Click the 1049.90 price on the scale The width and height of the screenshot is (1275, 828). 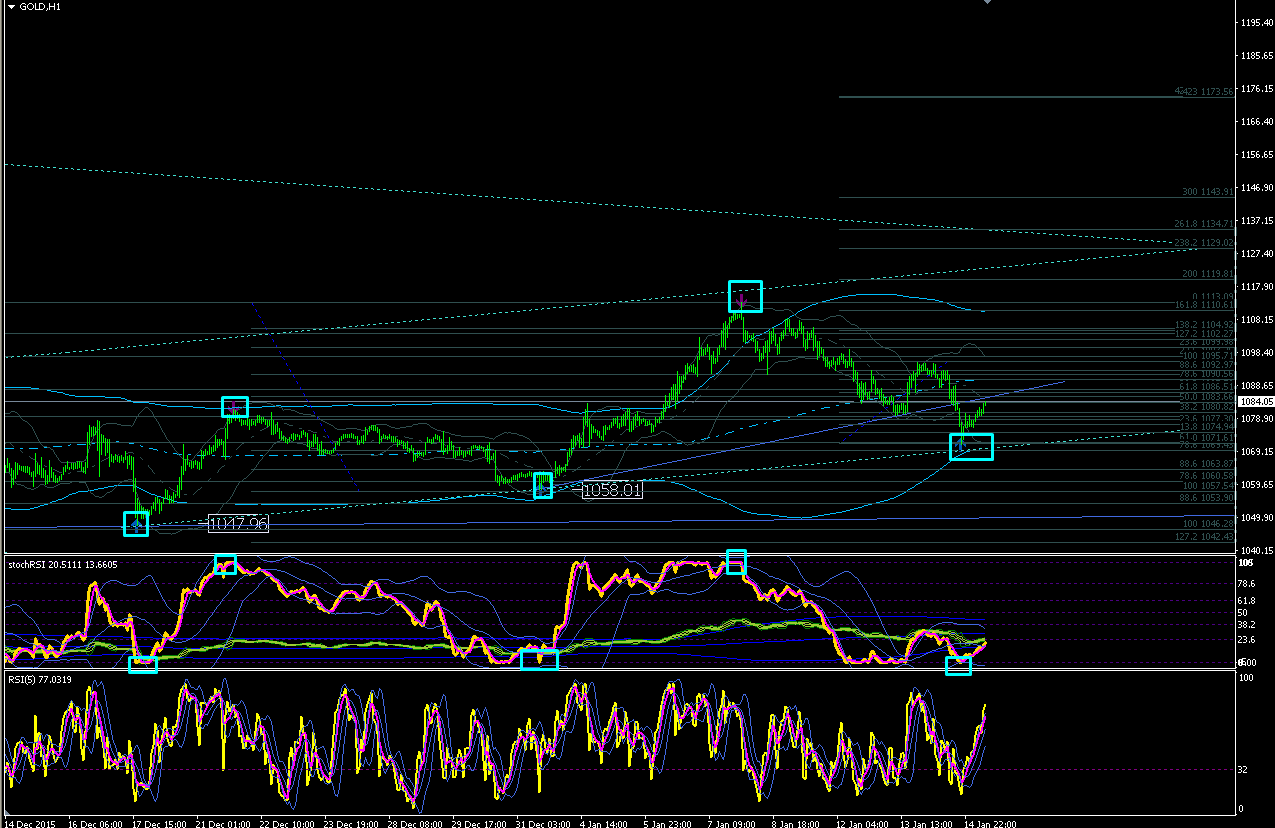(1255, 518)
